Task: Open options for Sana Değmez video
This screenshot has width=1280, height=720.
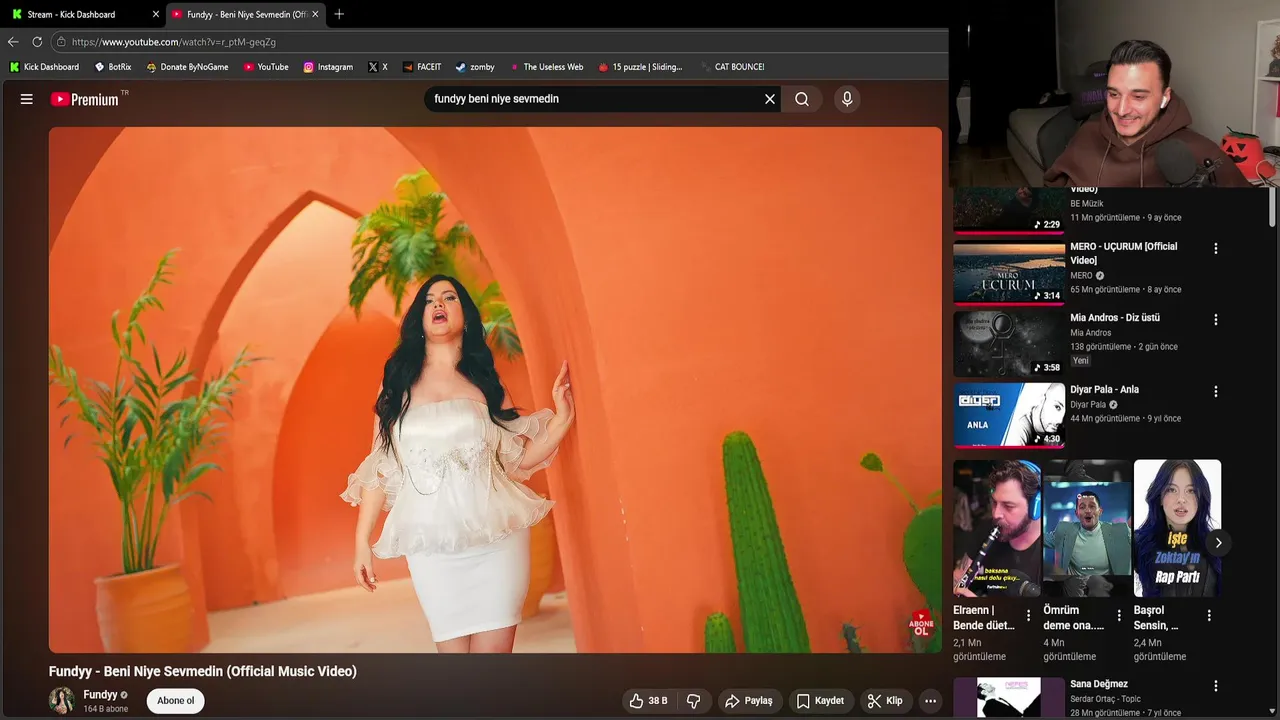Action: 1216,686
